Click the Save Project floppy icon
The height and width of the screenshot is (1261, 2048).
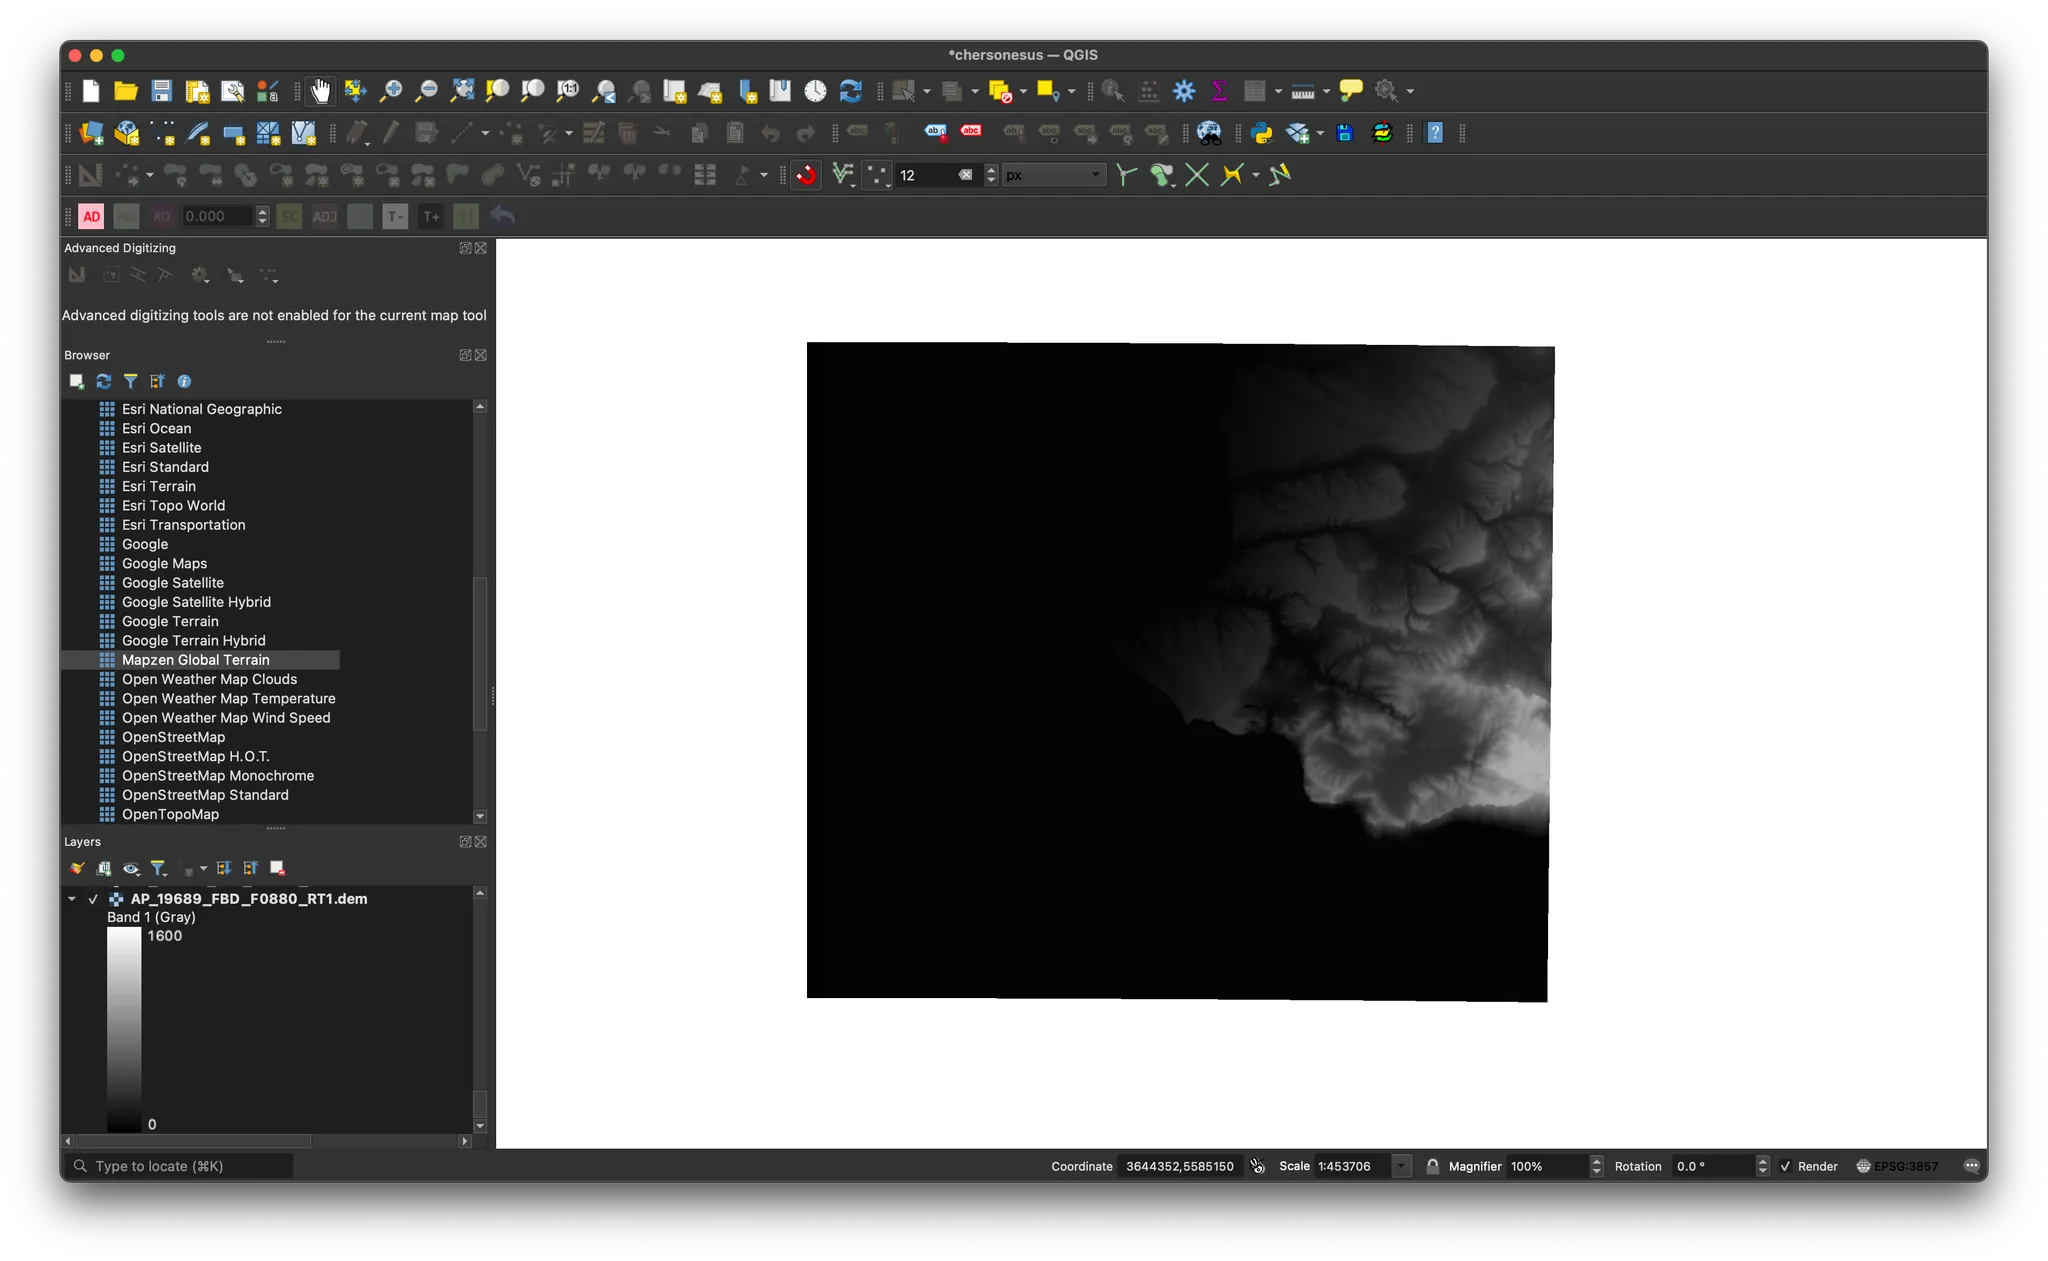[162, 91]
